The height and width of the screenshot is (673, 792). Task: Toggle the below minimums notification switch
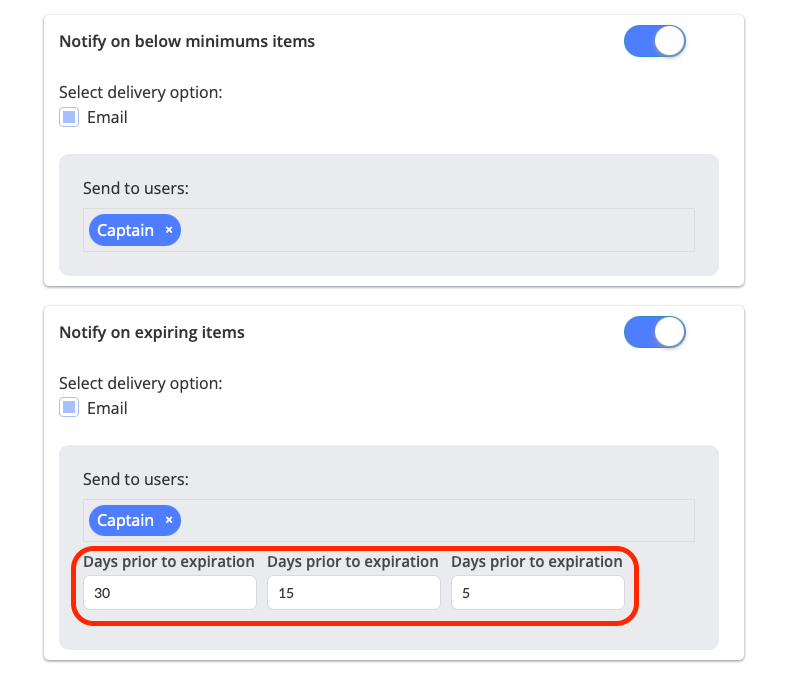pos(654,41)
